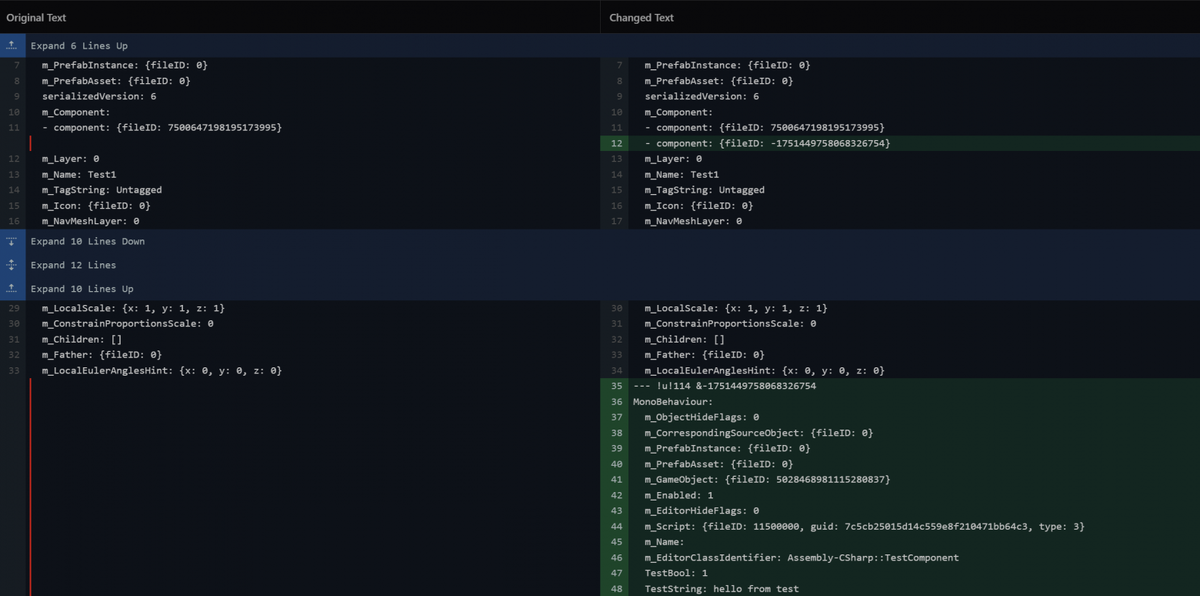This screenshot has height=596, width=1200.
Task: Click 'm_Children: []' in Original Text pane
Action: pos(82,339)
